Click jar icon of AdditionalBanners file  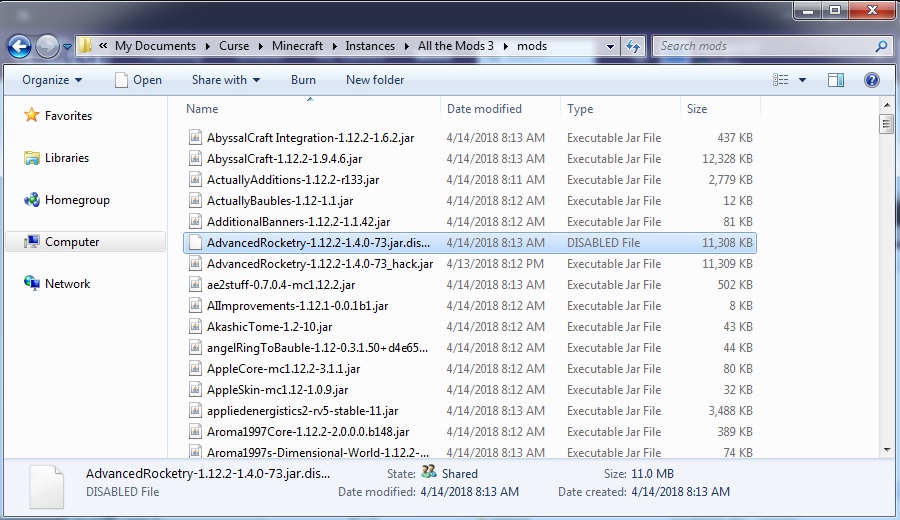(x=195, y=222)
